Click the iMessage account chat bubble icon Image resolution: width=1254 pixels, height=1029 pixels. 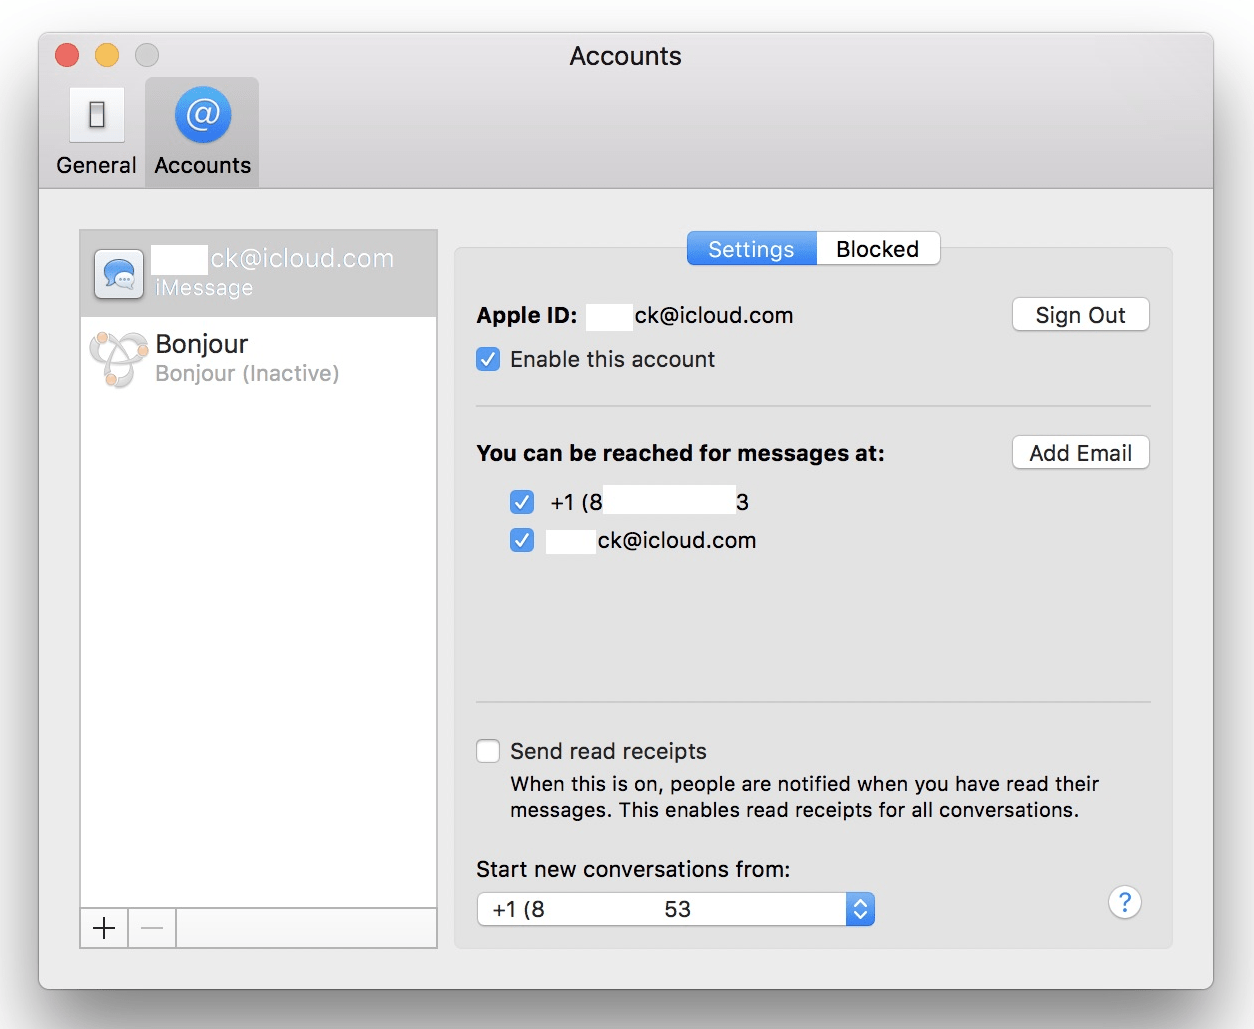point(118,273)
